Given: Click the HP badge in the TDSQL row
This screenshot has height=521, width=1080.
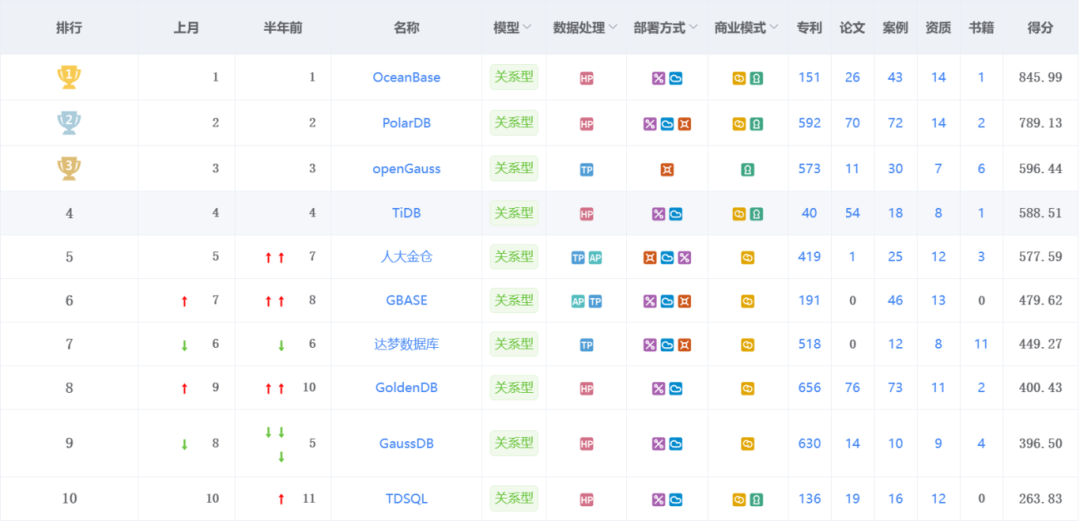Looking at the screenshot, I should tap(586, 500).
